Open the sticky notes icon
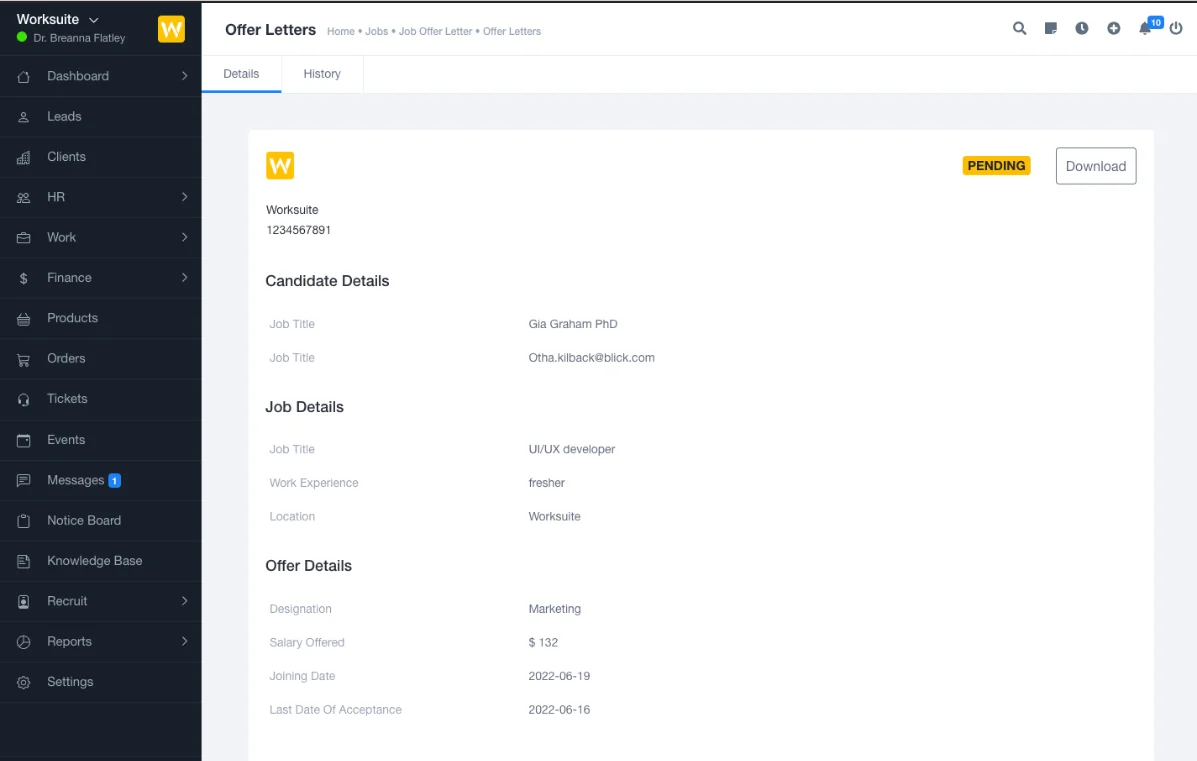 (x=1050, y=29)
